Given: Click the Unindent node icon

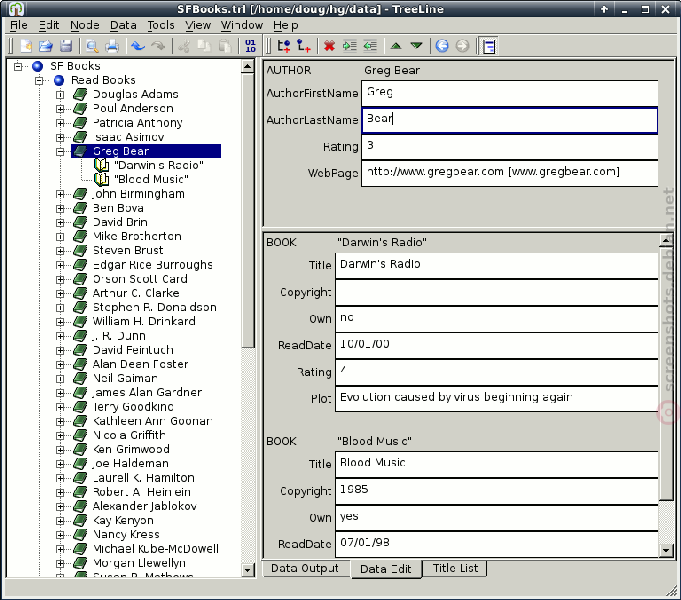Looking at the screenshot, I should pos(370,46).
